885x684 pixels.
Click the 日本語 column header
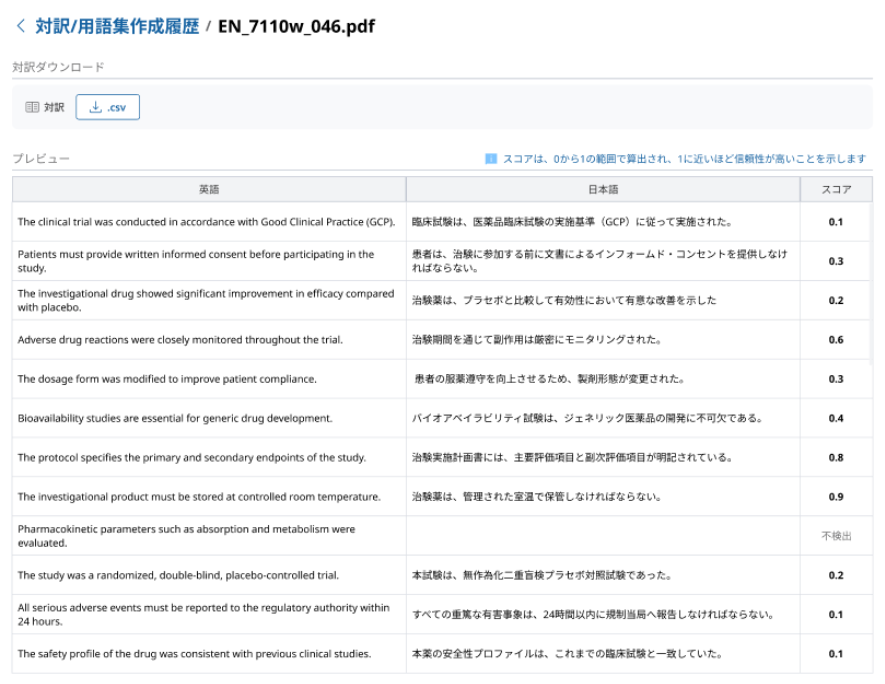point(602,189)
